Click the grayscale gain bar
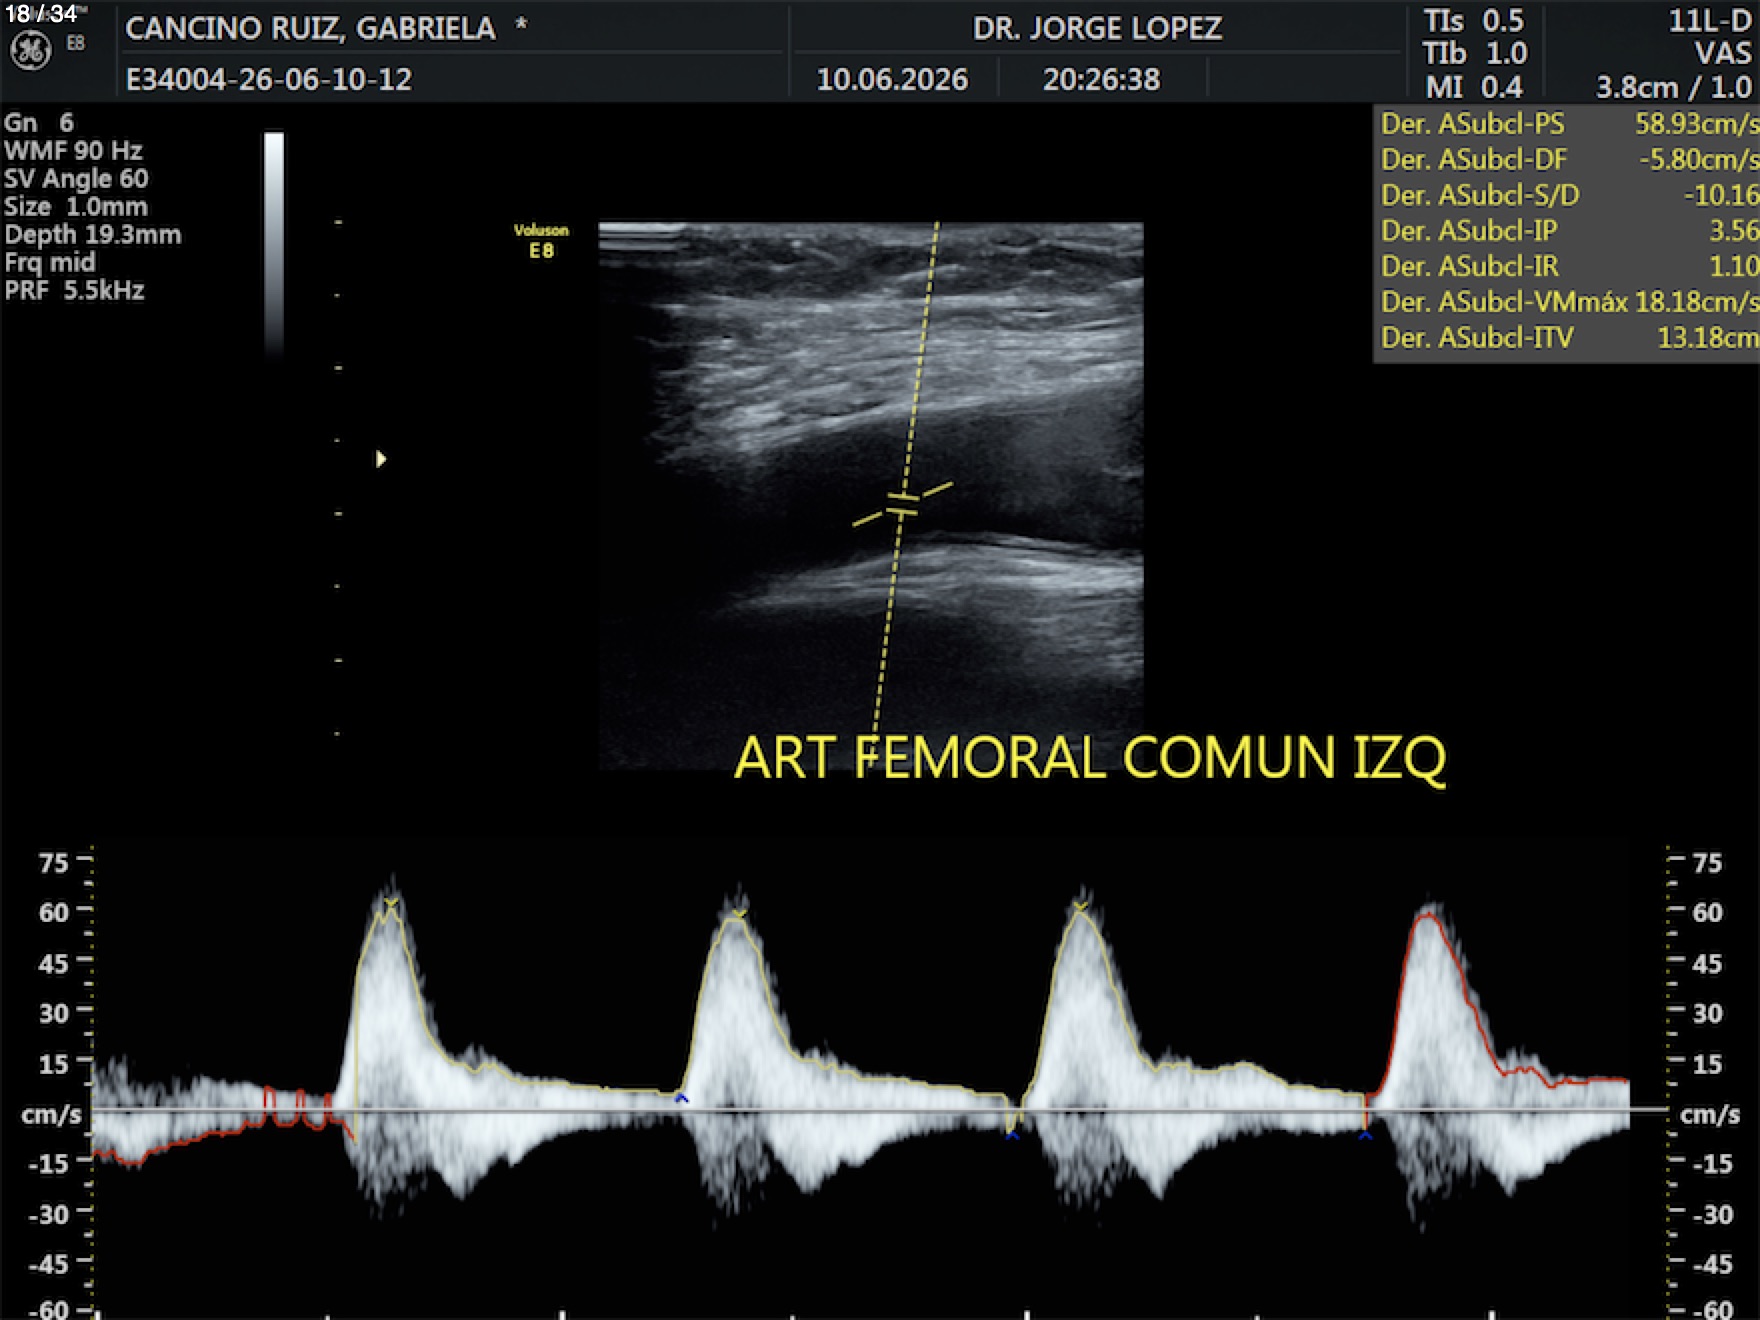The height and width of the screenshot is (1320, 1760). pyautogui.click(x=274, y=243)
